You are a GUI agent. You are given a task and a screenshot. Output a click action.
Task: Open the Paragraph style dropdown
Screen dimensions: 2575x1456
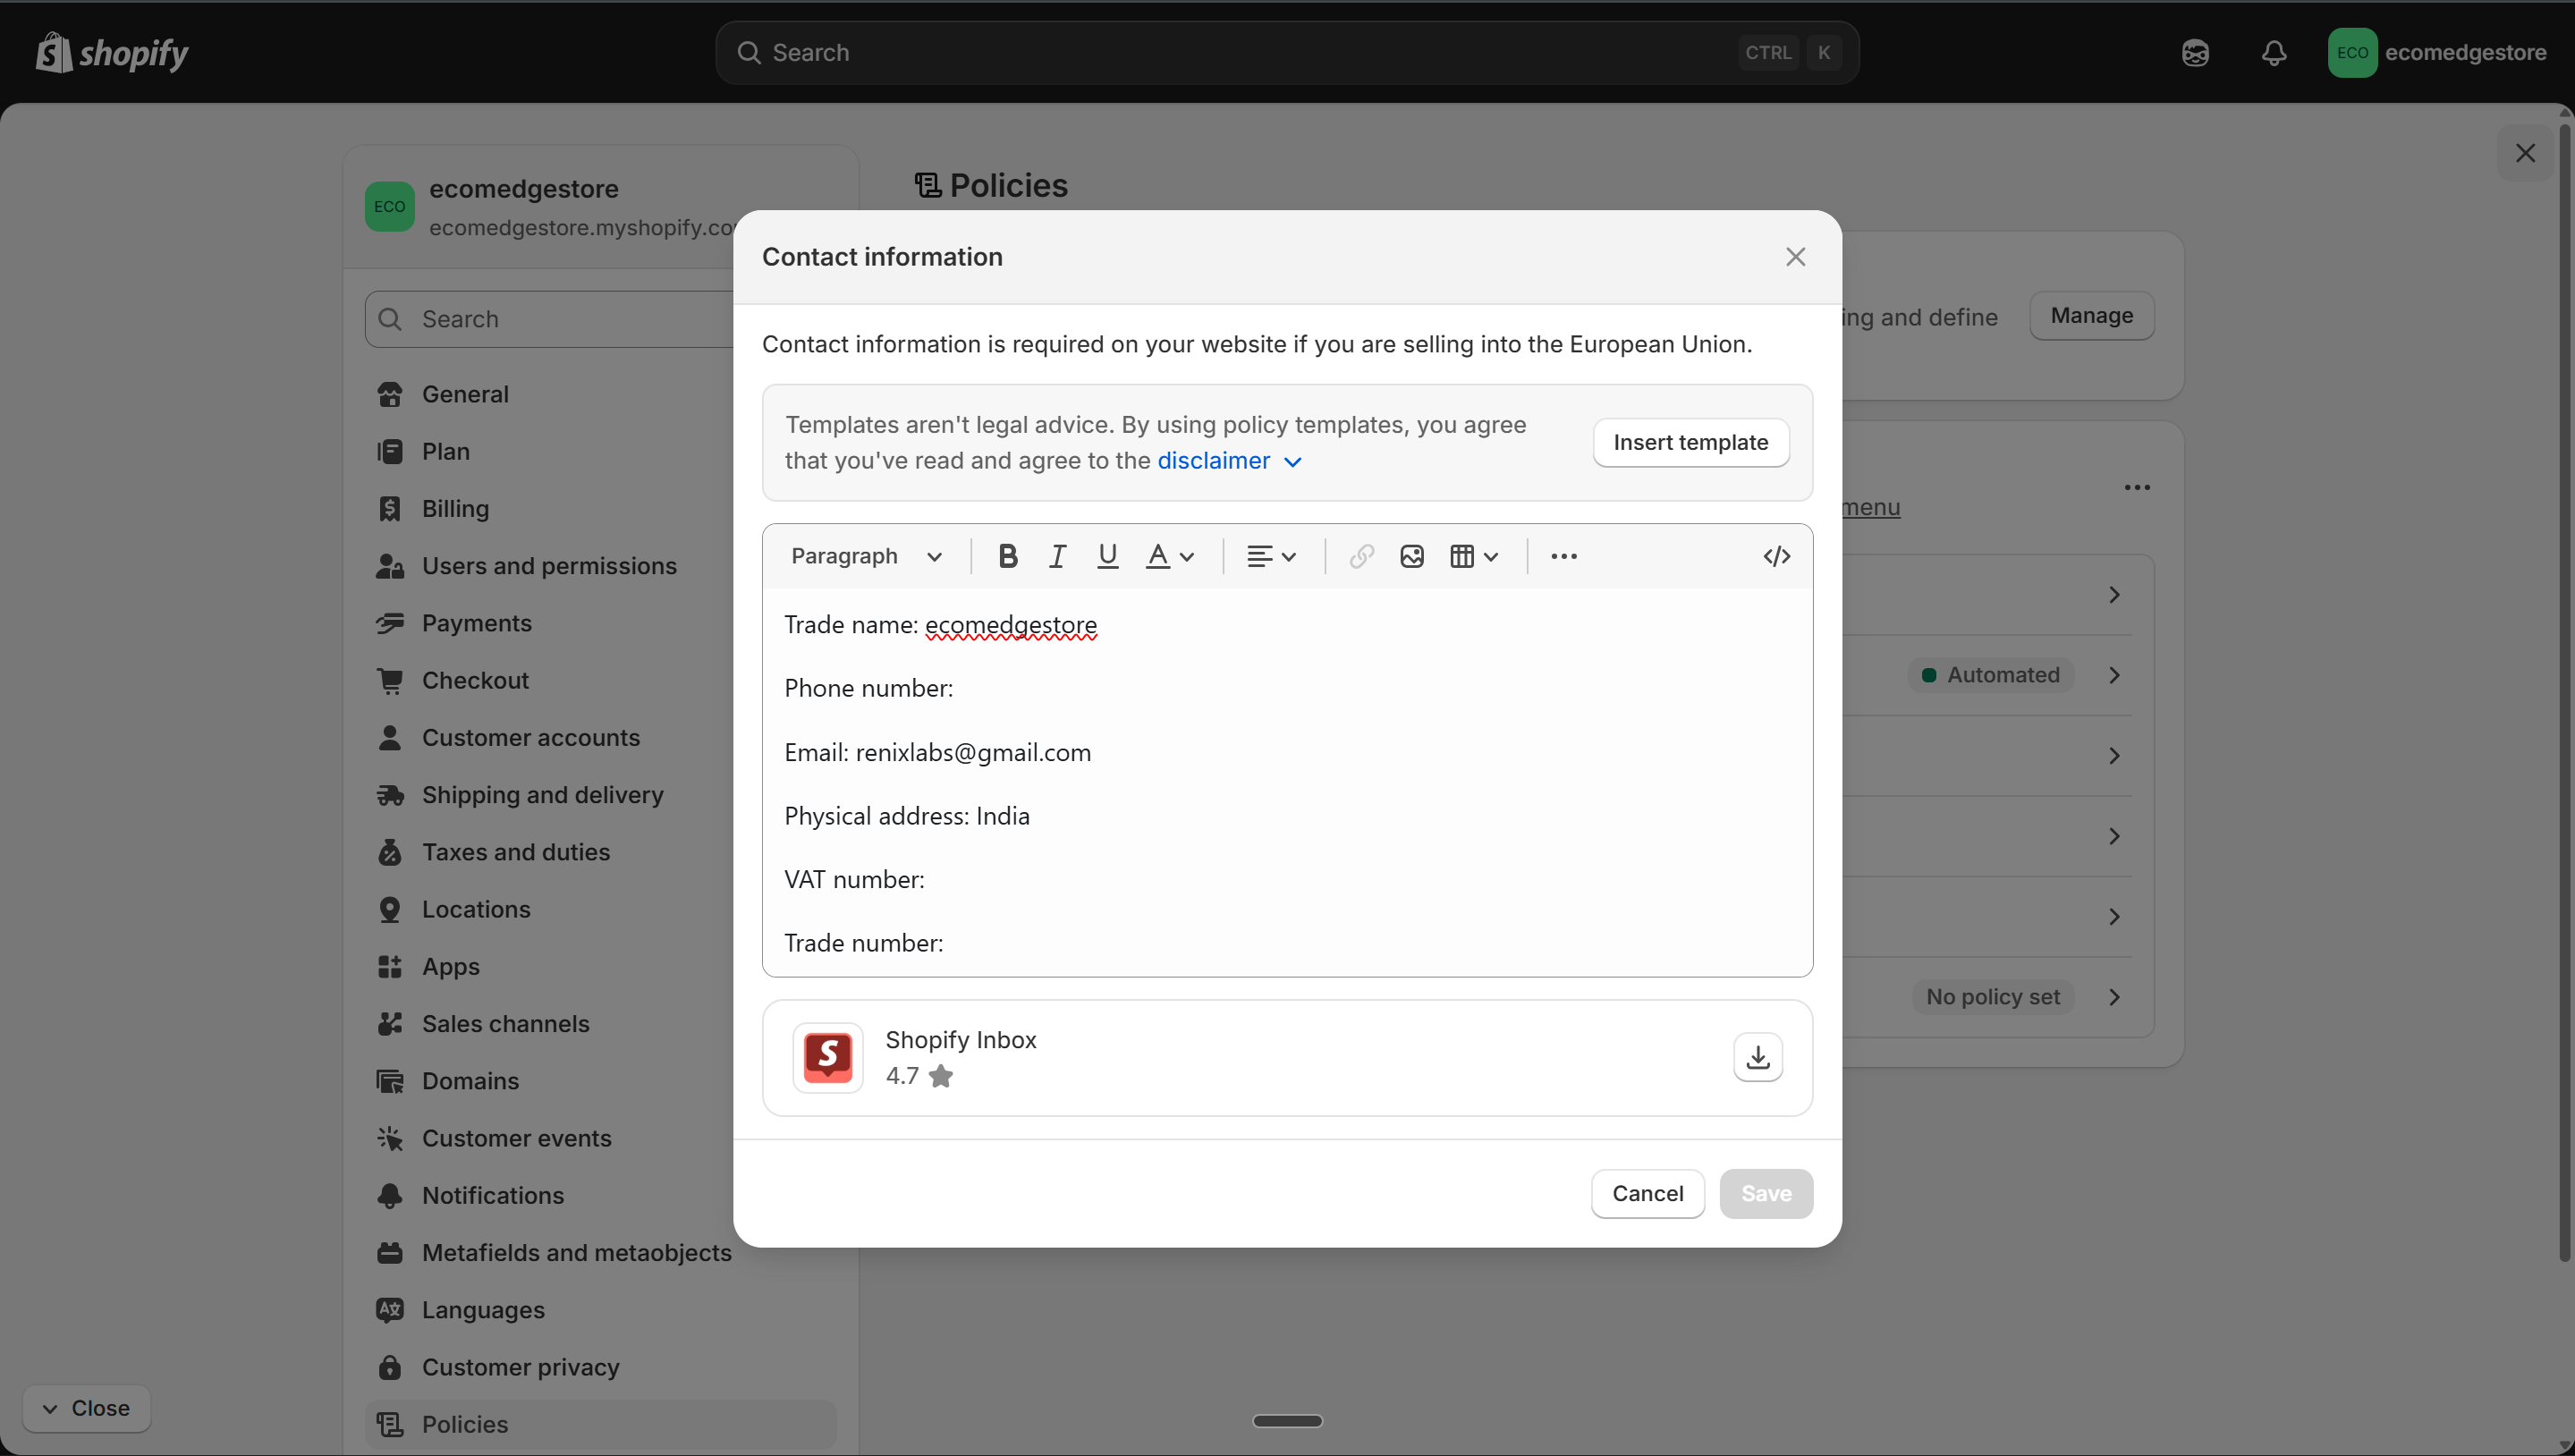click(x=866, y=556)
